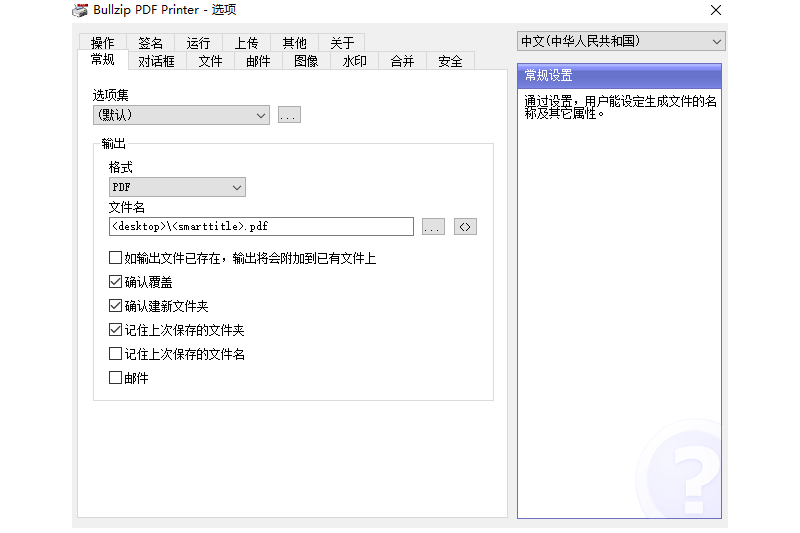The width and height of the screenshot is (800, 533).
Task: Switch to the 签名 tab
Action: [151, 43]
